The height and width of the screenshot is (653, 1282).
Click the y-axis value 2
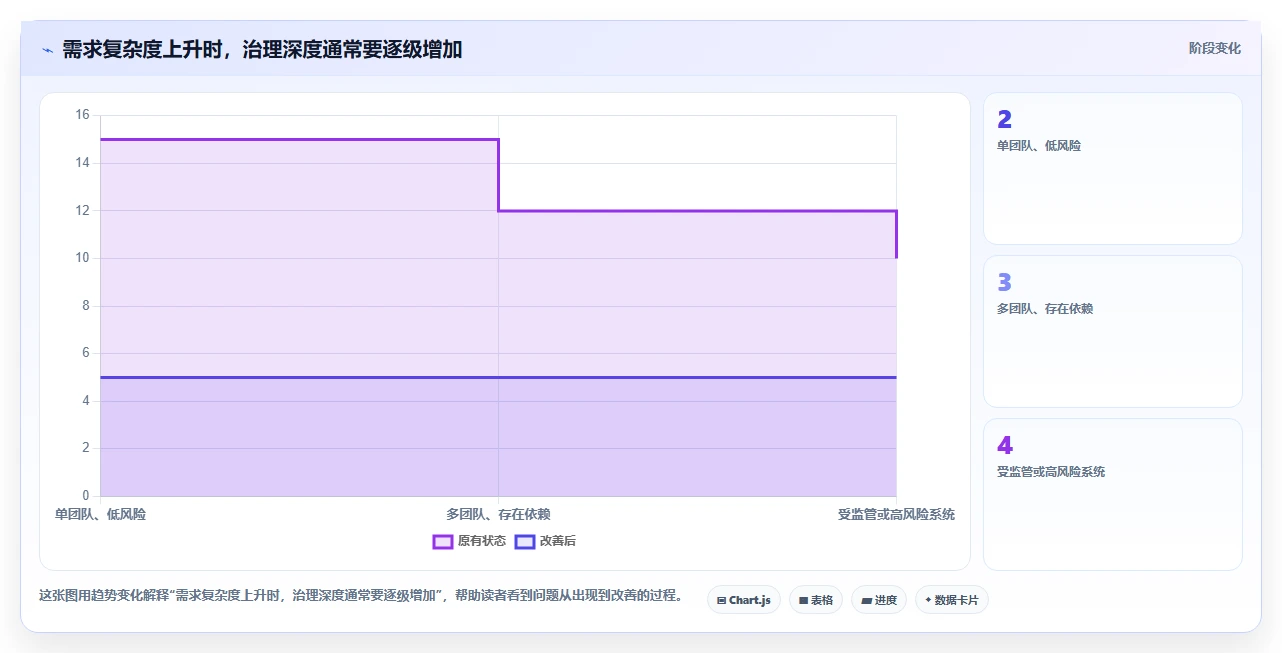point(85,447)
